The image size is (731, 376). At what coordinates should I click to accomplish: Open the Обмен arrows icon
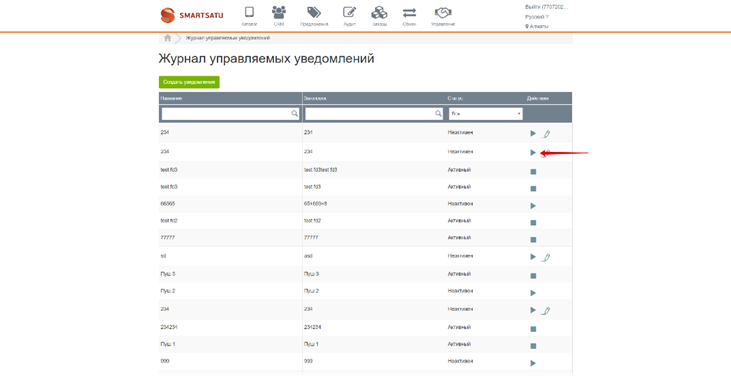[x=409, y=12]
